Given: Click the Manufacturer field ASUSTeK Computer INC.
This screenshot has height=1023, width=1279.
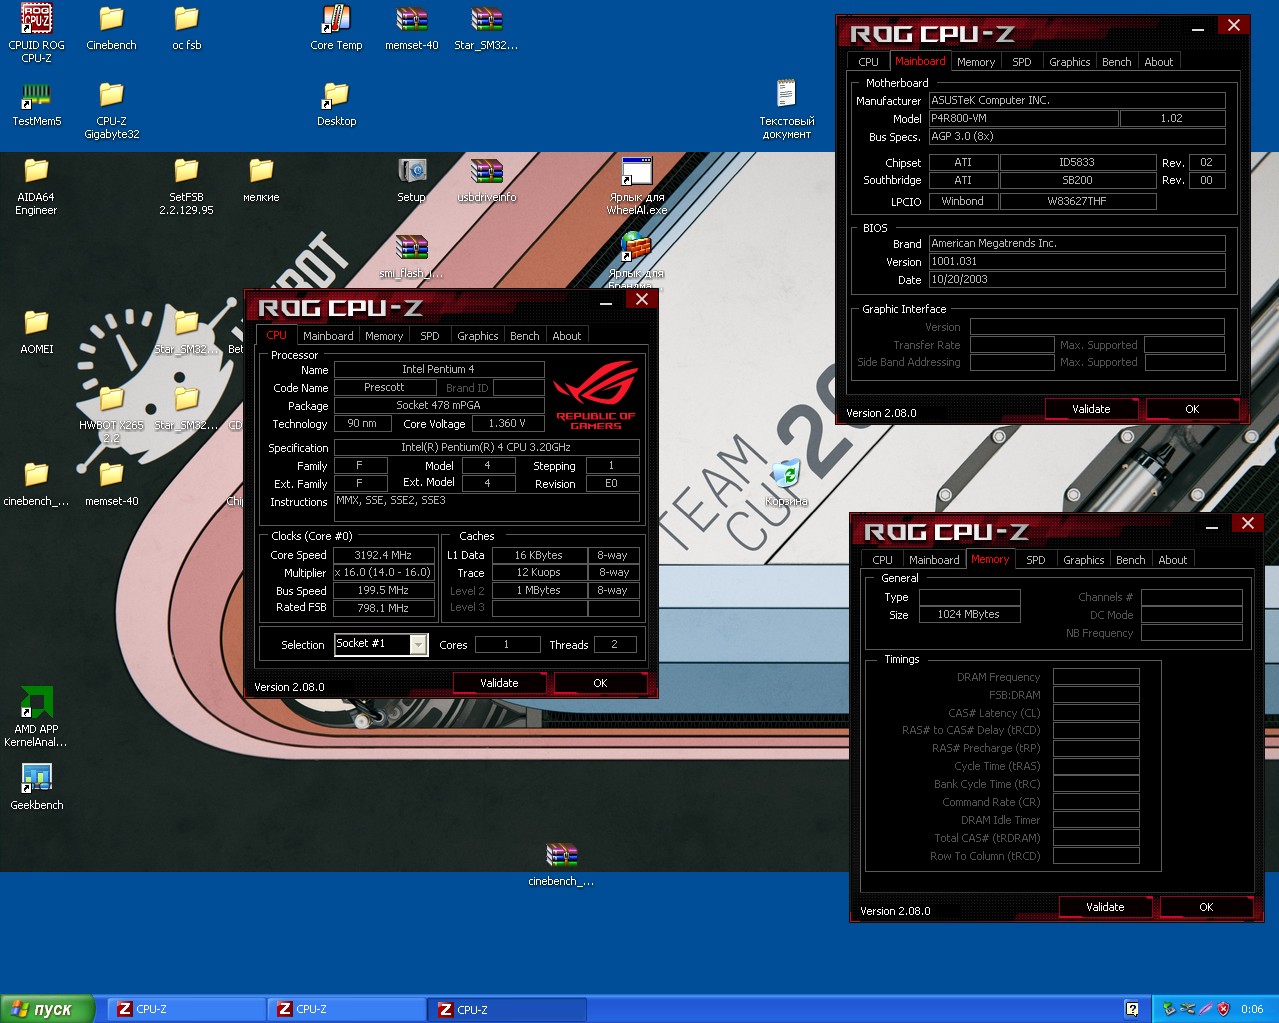Looking at the screenshot, I should coord(1077,100).
